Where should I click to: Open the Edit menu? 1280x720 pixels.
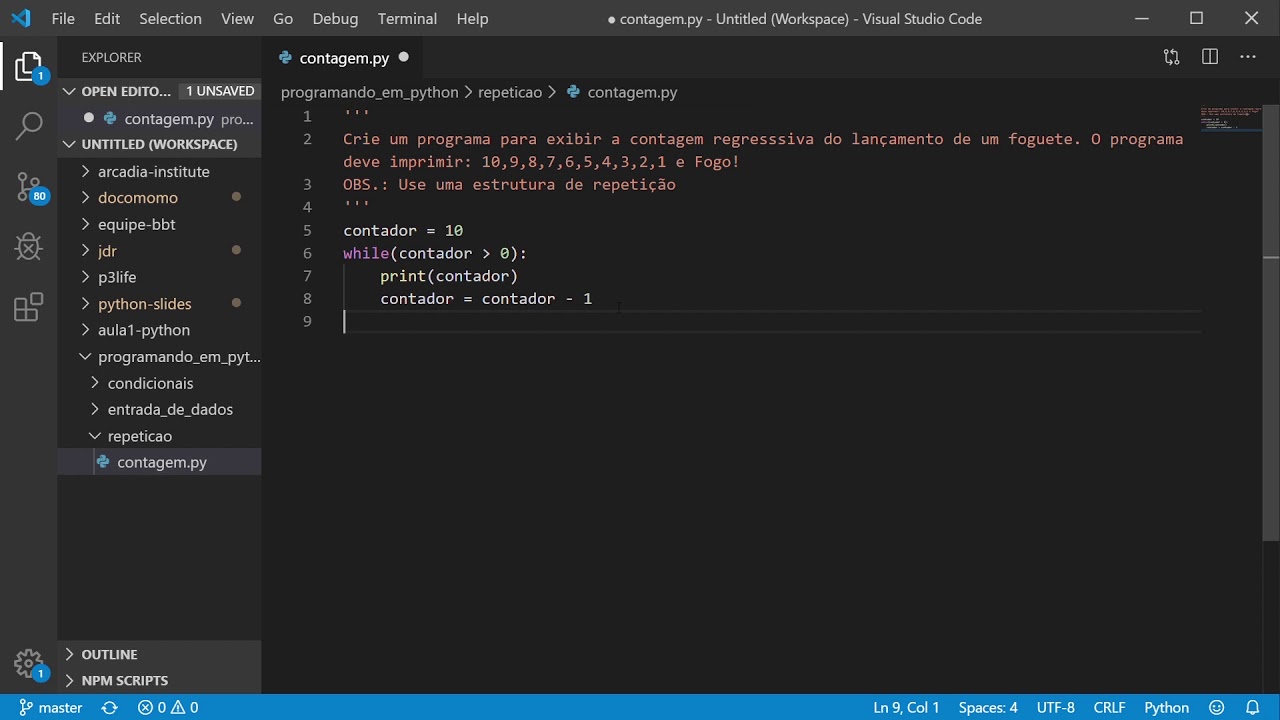click(107, 18)
